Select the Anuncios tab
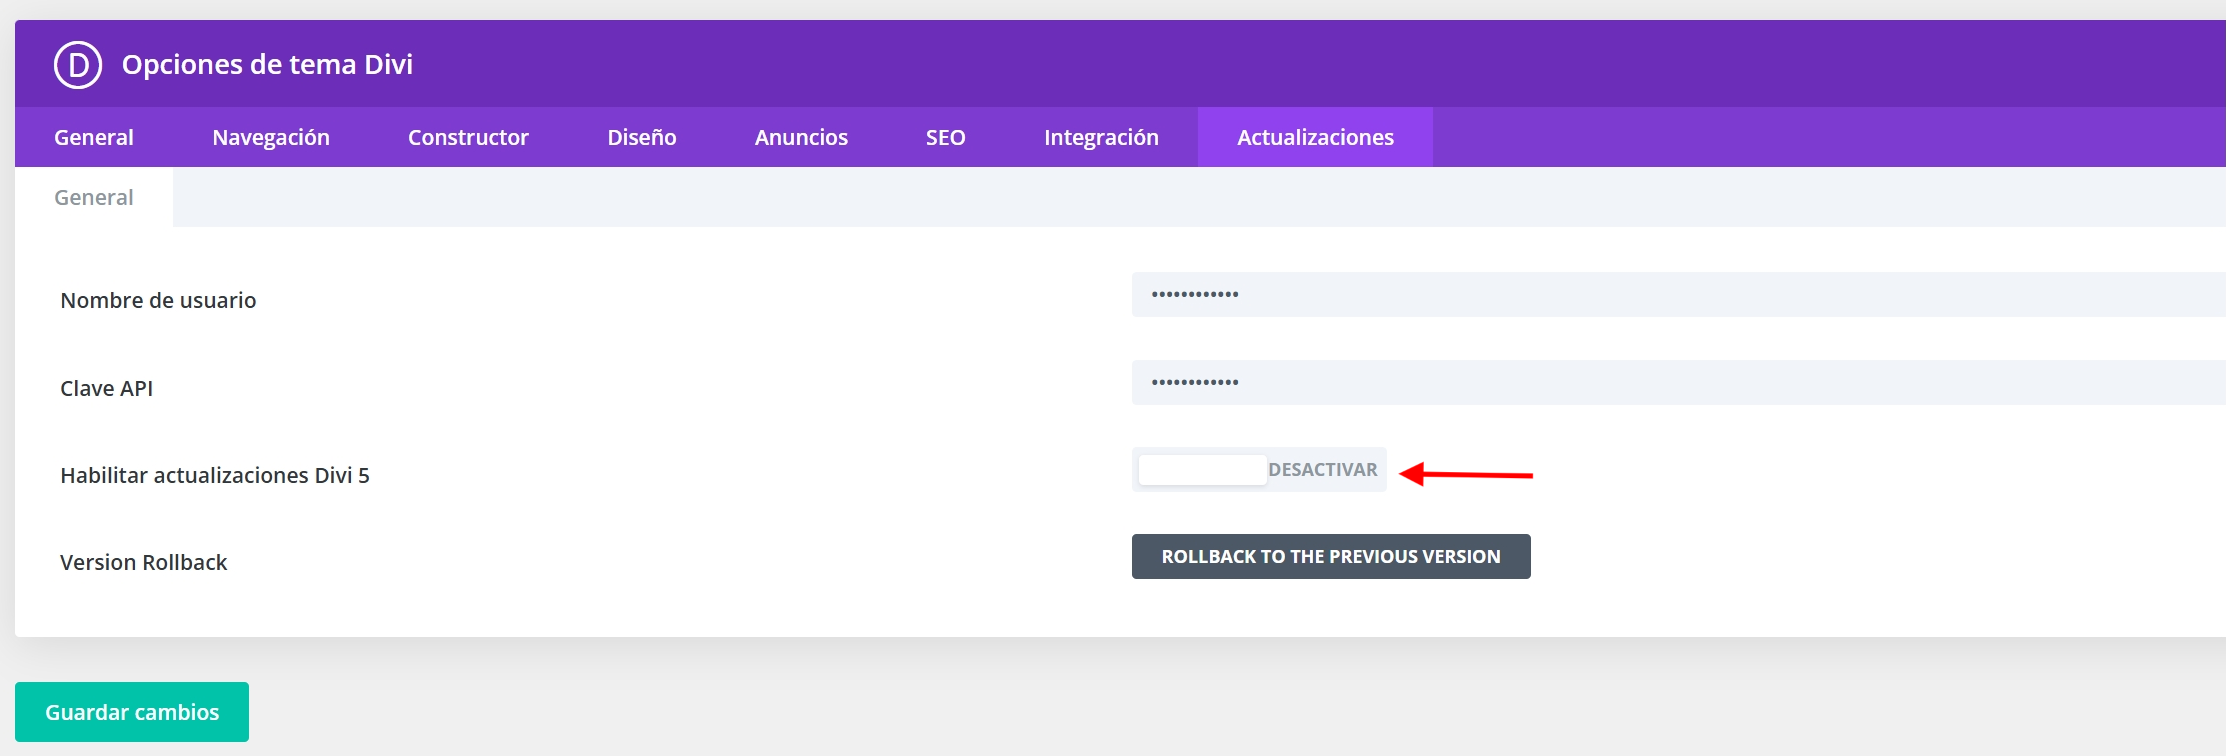 (x=801, y=138)
